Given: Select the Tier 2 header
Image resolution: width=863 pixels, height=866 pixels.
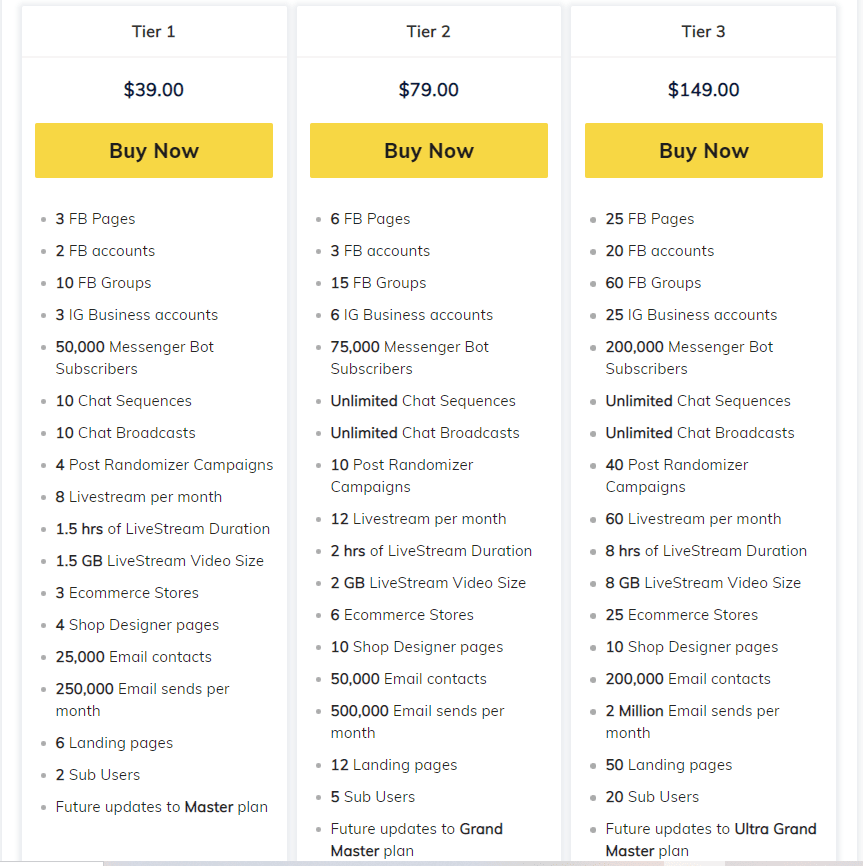Looking at the screenshot, I should [x=428, y=31].
